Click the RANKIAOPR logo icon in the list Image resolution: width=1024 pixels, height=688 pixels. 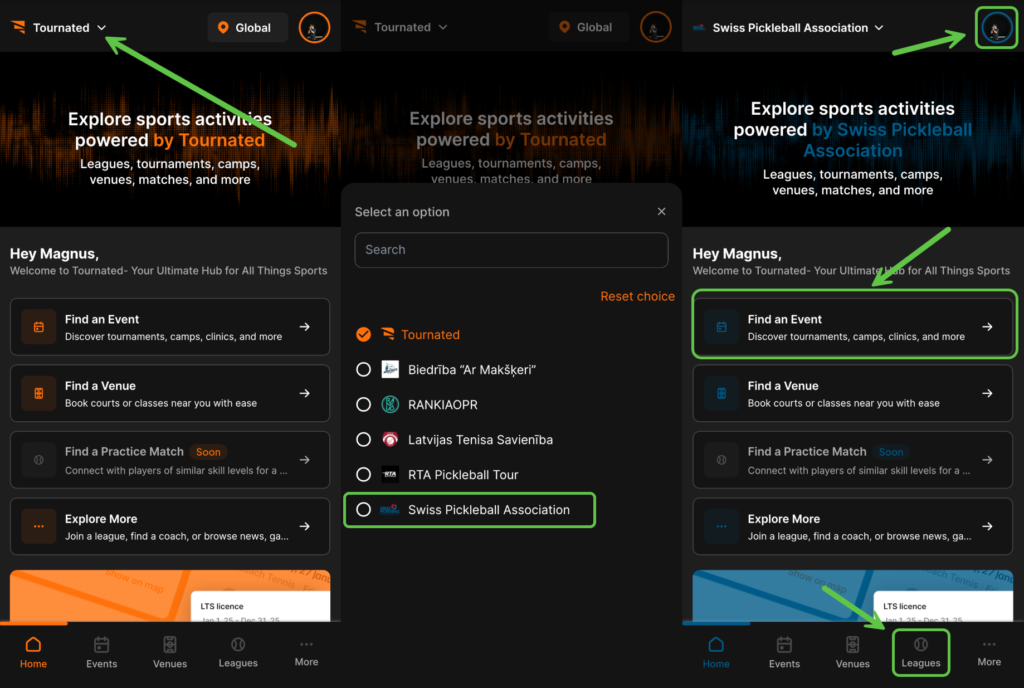[x=390, y=405]
